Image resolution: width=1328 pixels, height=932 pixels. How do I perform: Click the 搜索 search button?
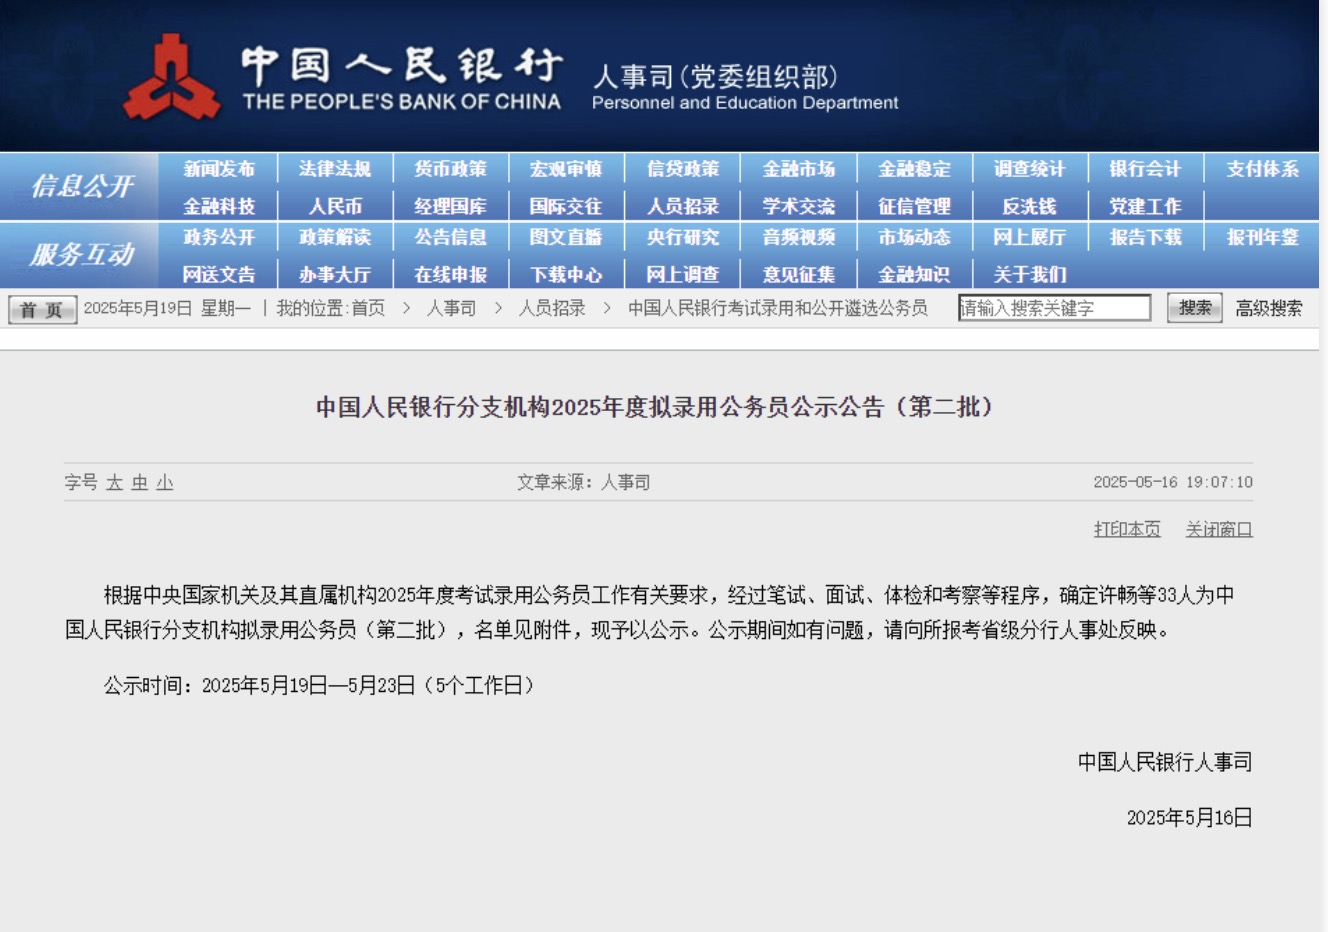1195,308
